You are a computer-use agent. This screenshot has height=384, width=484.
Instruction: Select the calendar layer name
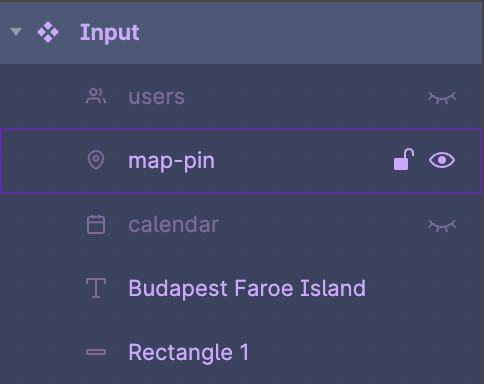174,225
